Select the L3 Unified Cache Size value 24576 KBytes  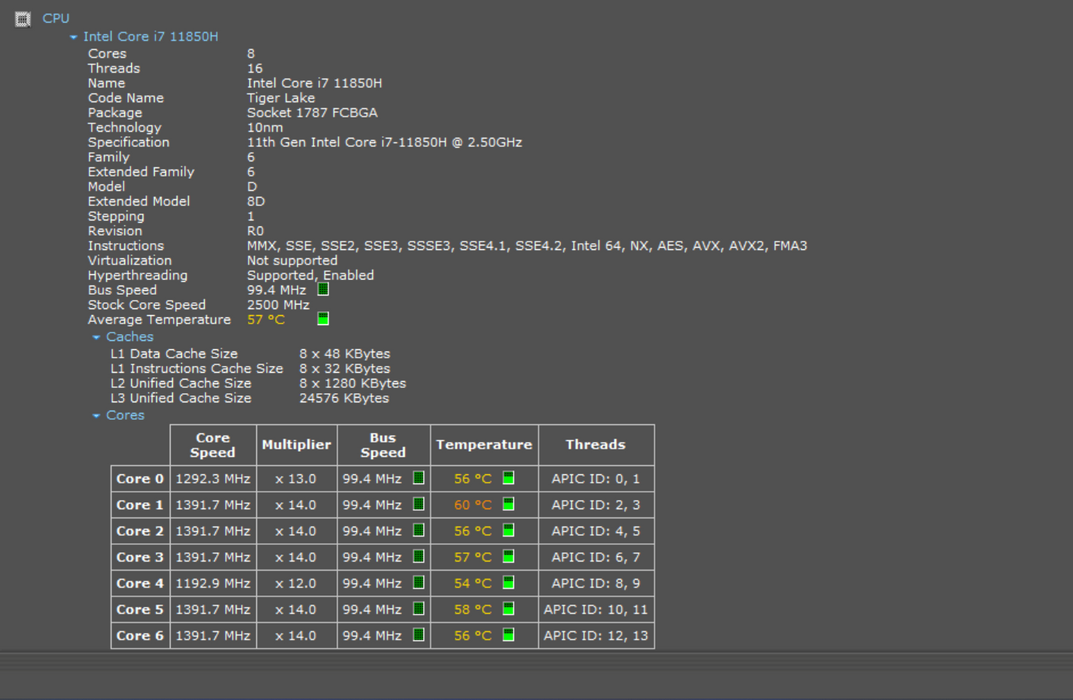[344, 398]
